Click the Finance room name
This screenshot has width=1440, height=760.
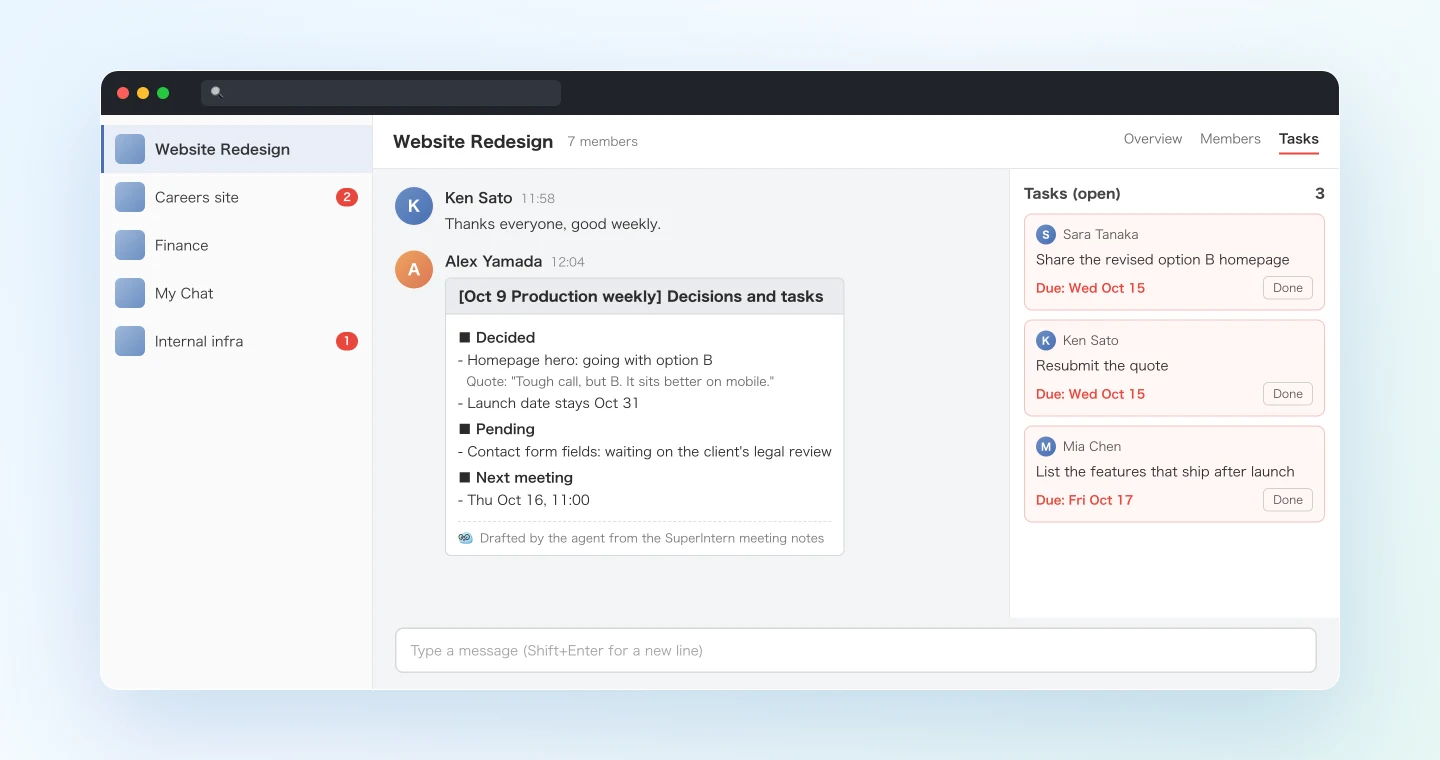click(182, 245)
